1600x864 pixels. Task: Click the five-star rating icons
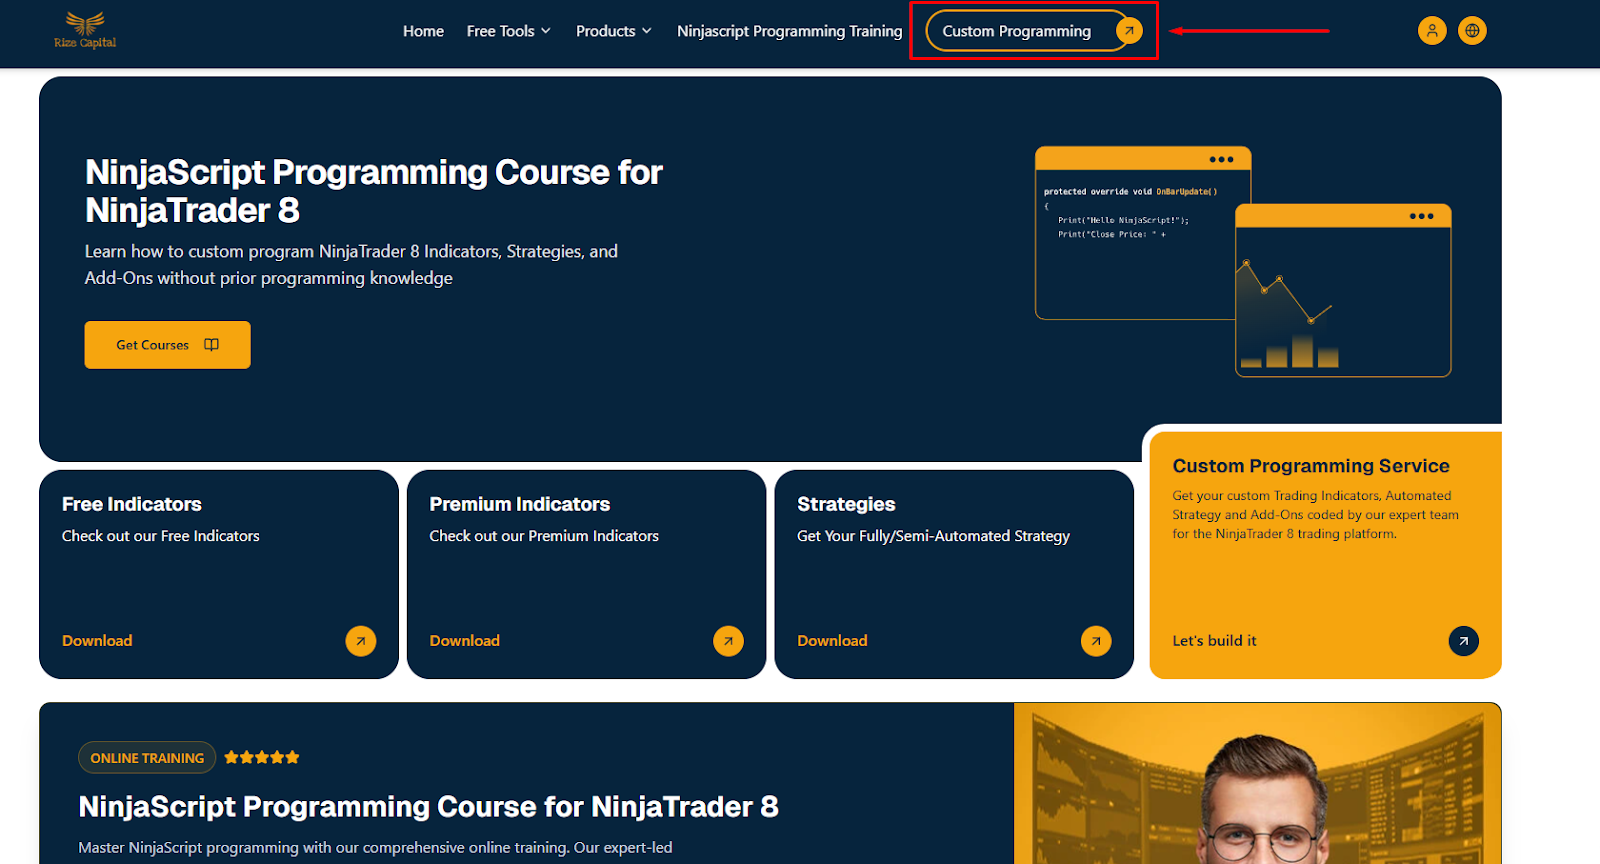262,758
